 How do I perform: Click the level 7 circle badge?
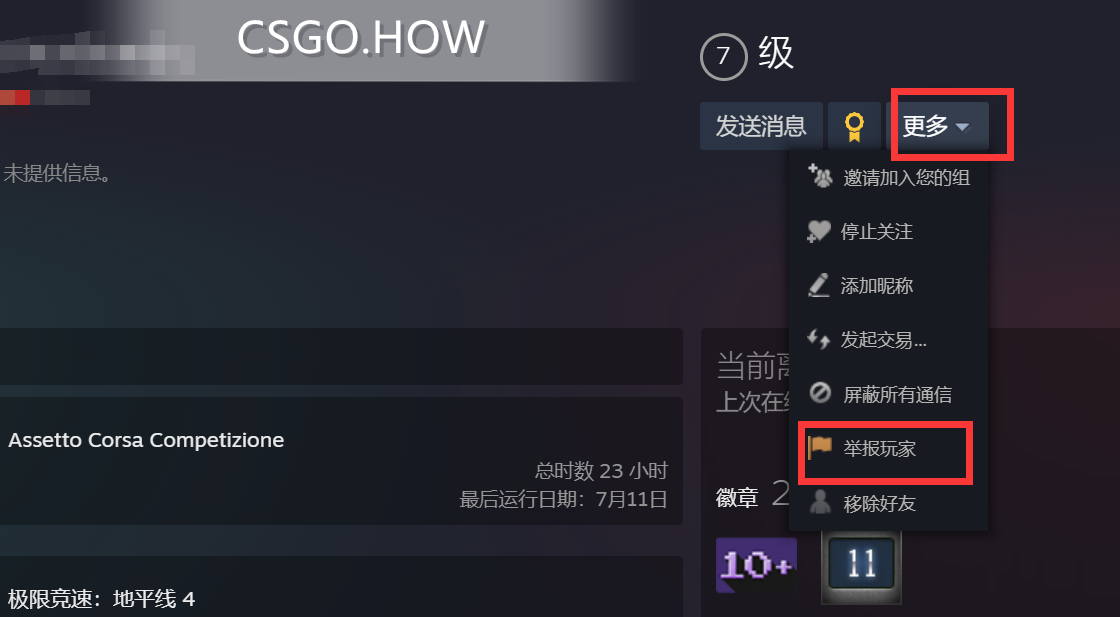pos(724,56)
